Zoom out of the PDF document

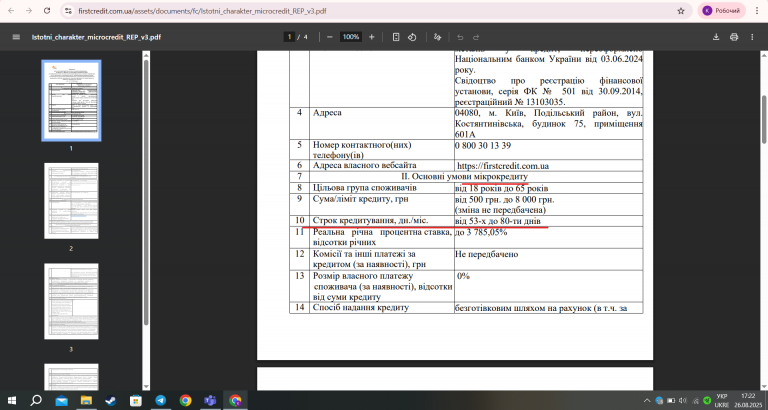[330, 37]
